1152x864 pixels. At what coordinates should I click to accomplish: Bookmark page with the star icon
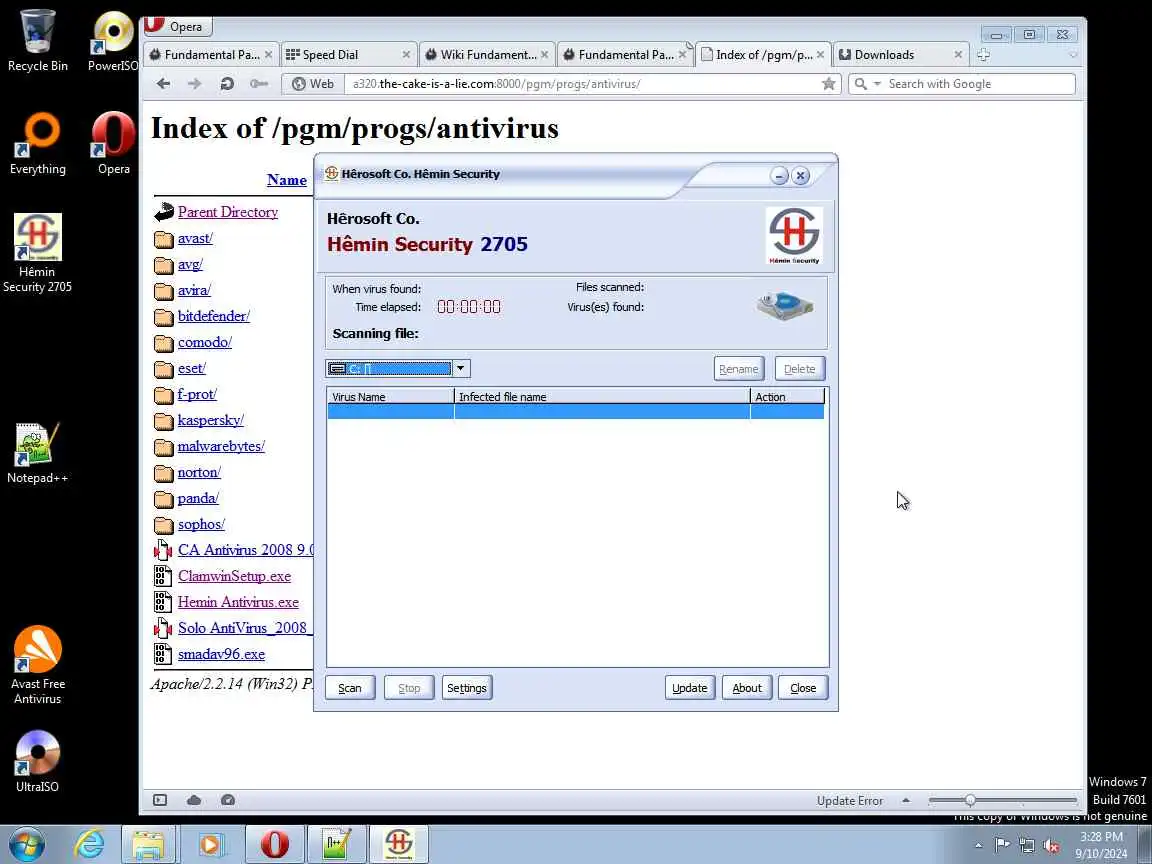pyautogui.click(x=829, y=84)
